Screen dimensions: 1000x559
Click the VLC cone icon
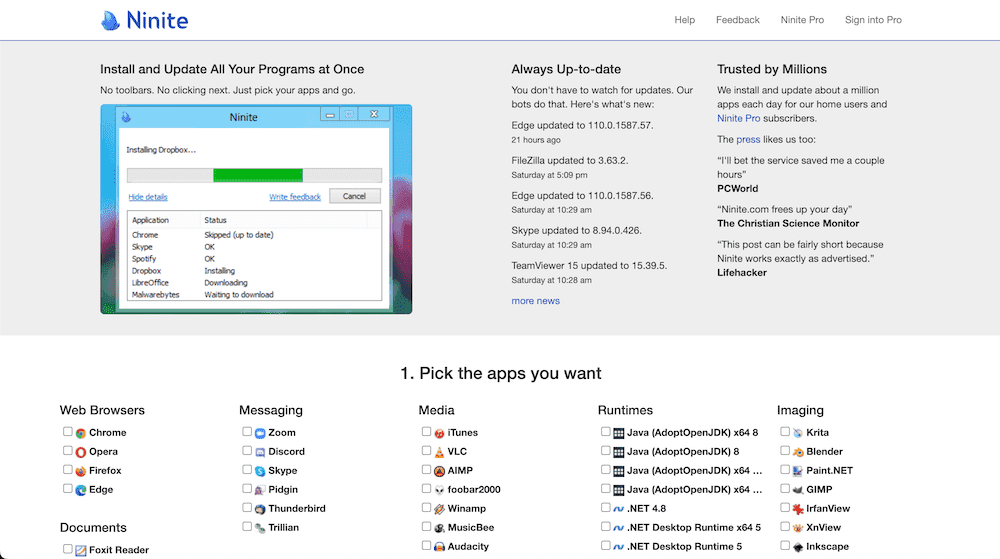[439, 453]
